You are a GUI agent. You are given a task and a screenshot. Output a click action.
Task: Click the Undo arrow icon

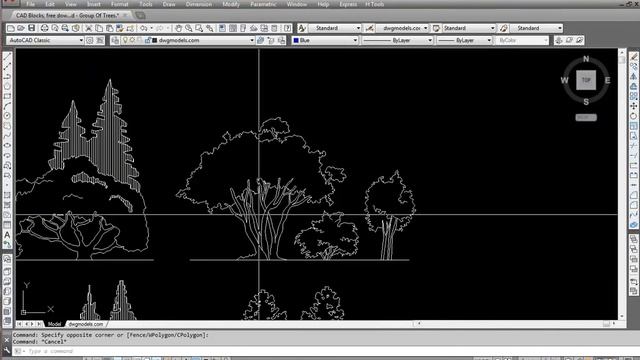(144, 28)
